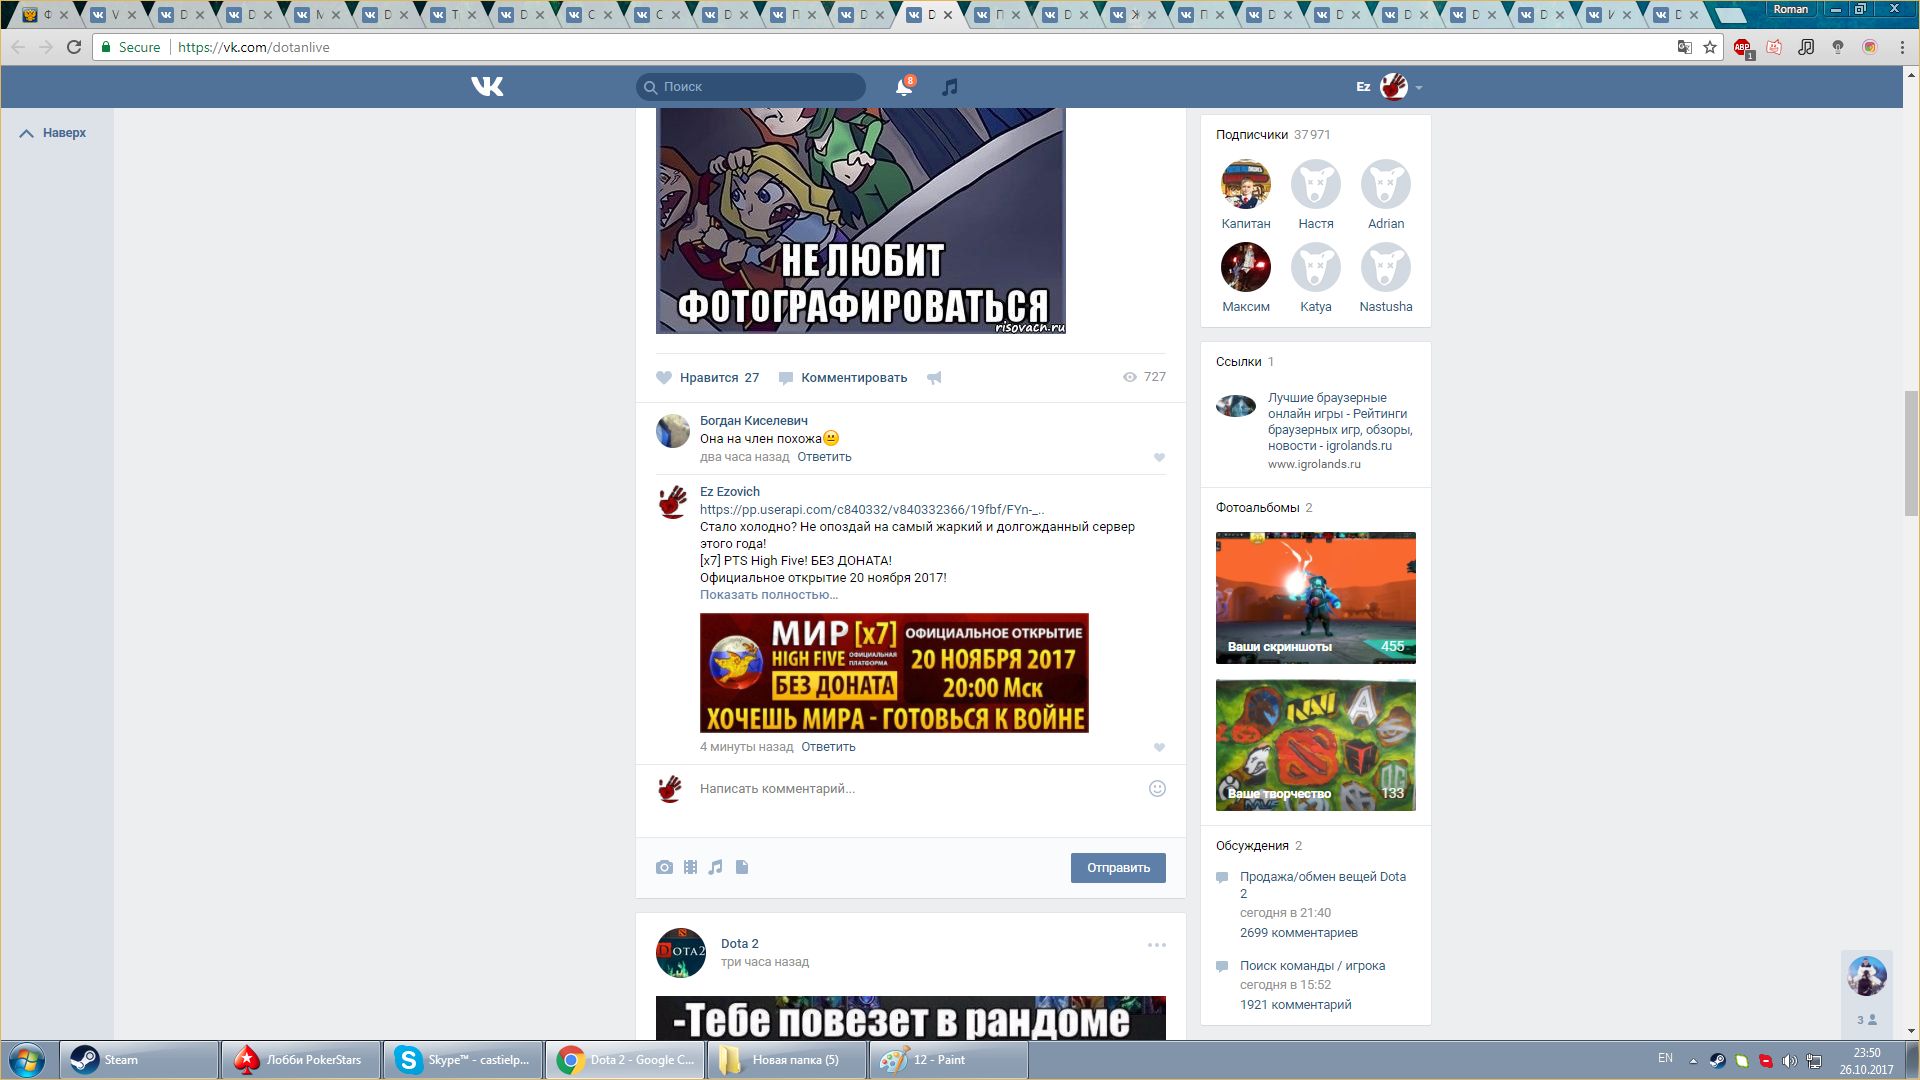Open the emoji smiley picker
Image resolution: width=1920 pixels, height=1080 pixels.
pyautogui.click(x=1157, y=788)
